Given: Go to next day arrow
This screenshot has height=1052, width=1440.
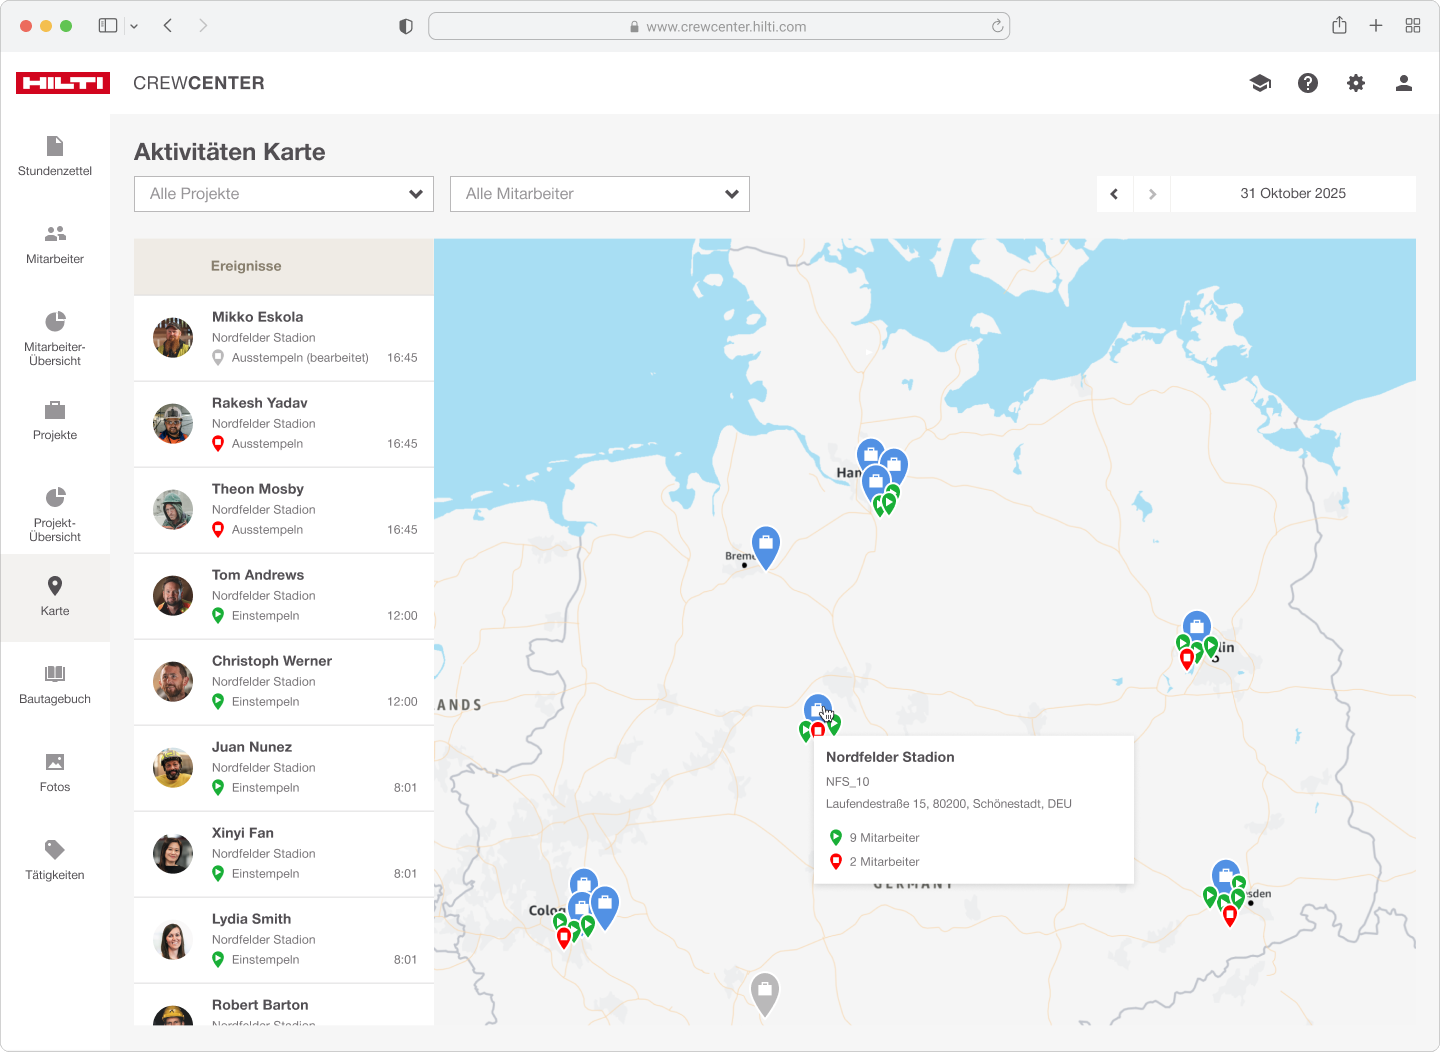Looking at the screenshot, I should click(1152, 194).
